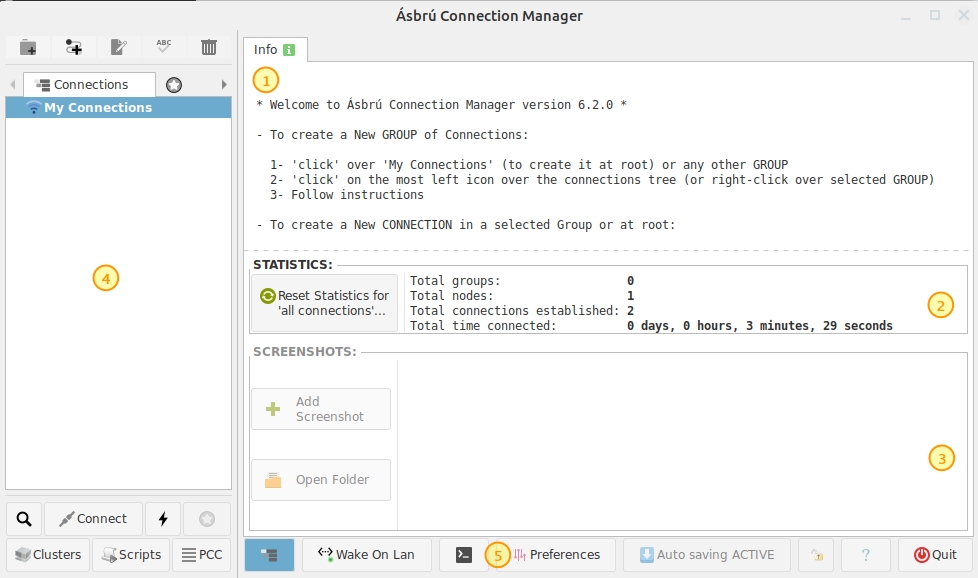Open the Clusters manager
The image size is (978, 578).
tap(48, 555)
